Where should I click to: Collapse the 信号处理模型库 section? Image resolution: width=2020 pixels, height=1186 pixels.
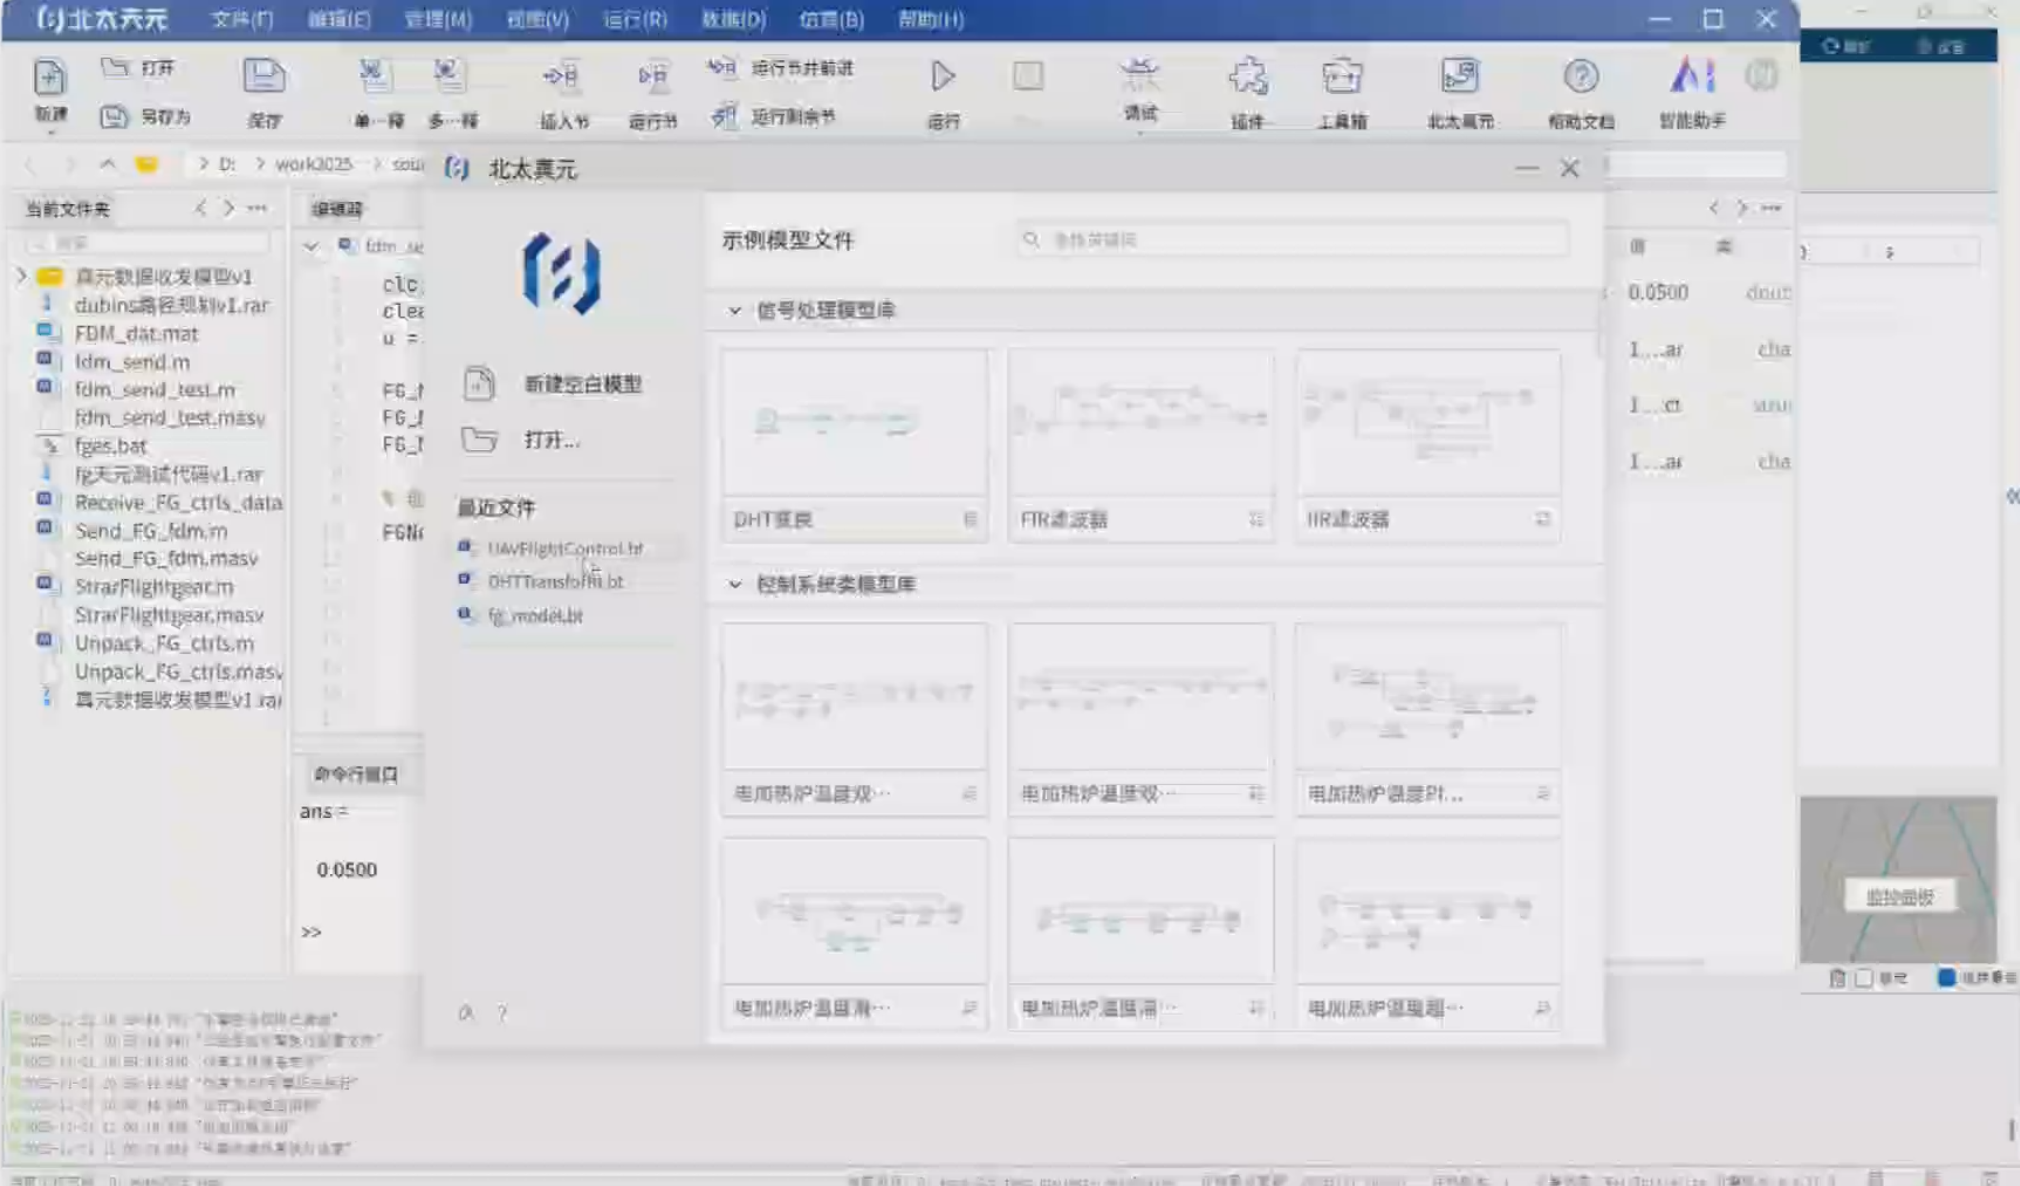[735, 311]
